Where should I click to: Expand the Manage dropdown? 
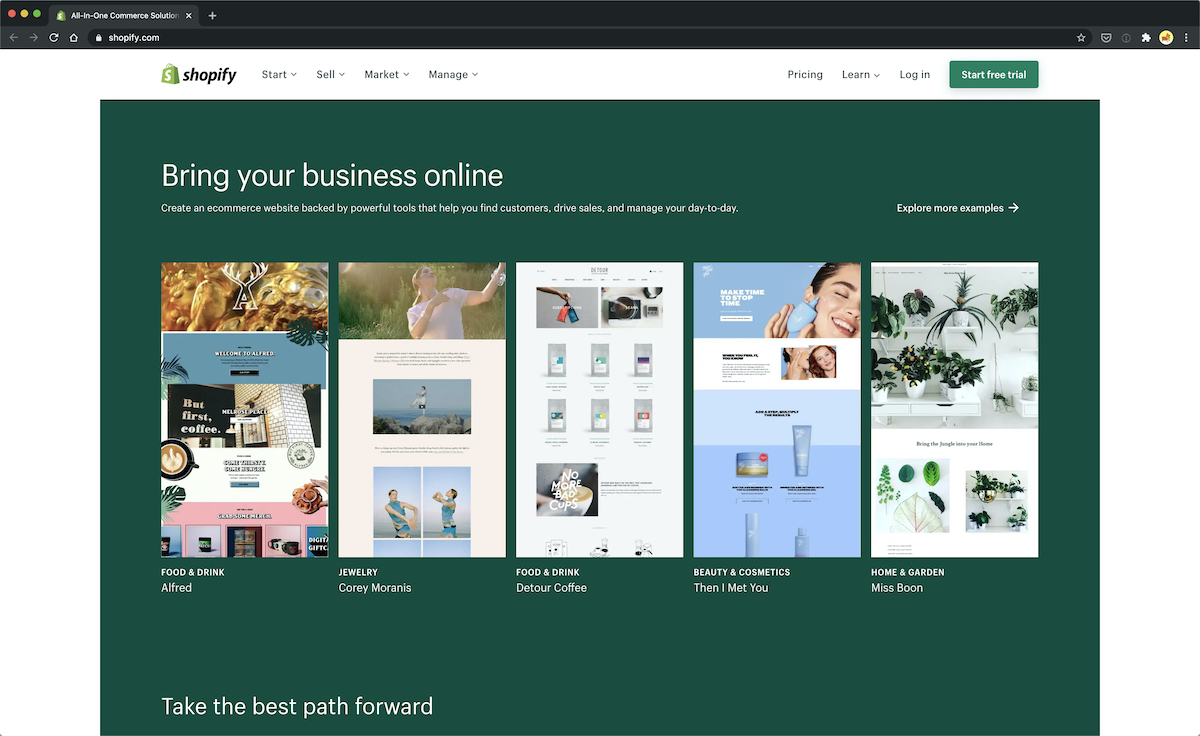tap(453, 74)
